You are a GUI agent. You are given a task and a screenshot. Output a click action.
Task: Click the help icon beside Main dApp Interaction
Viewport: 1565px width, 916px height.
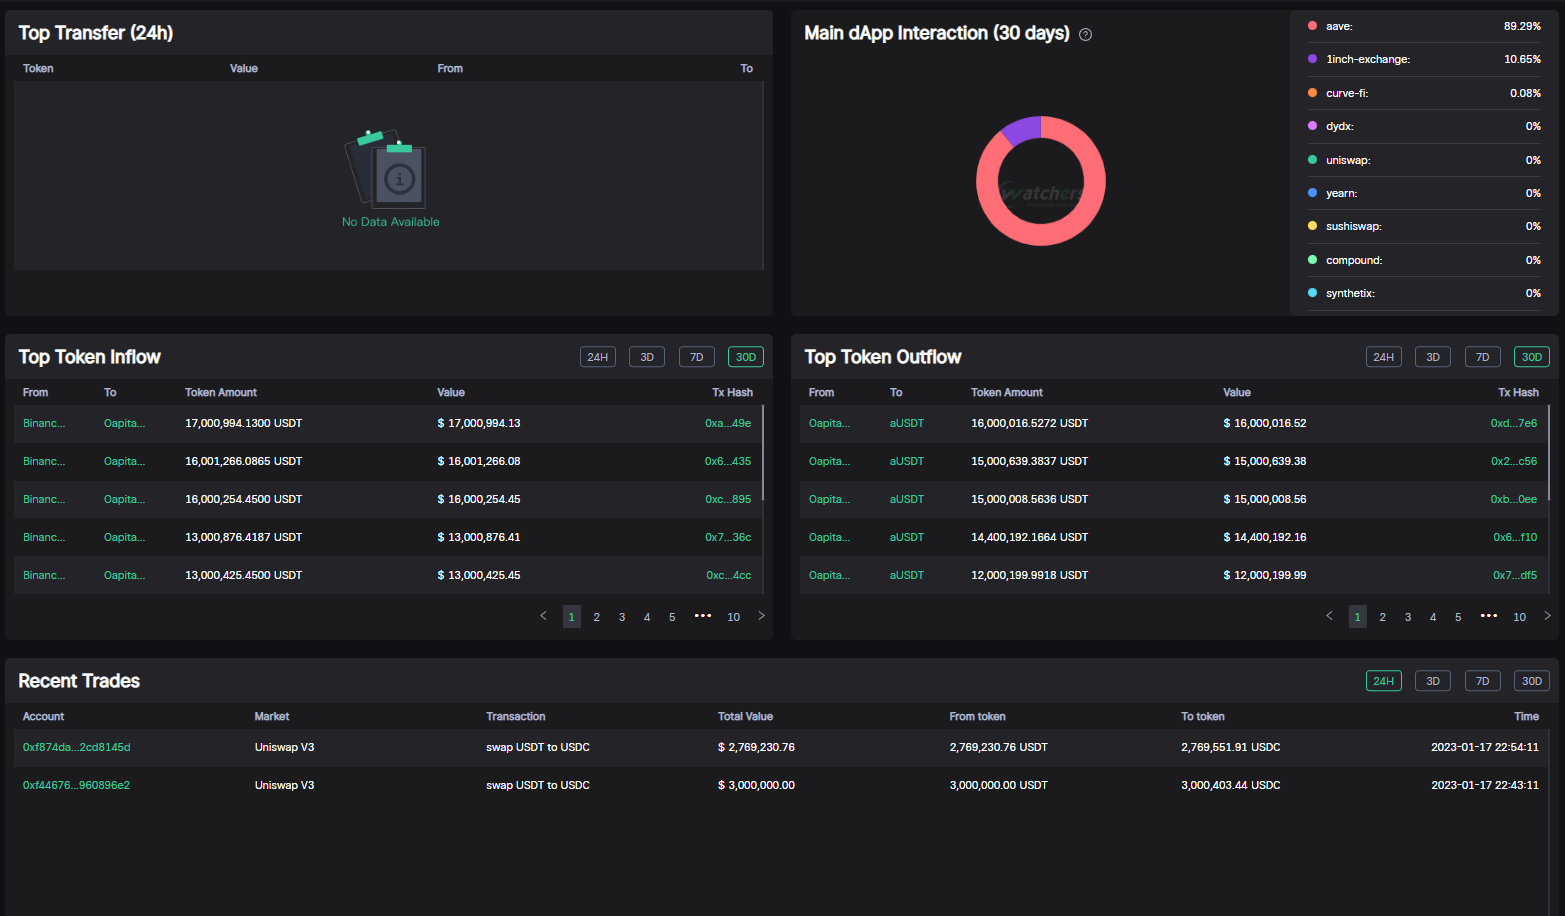pyautogui.click(x=1085, y=34)
